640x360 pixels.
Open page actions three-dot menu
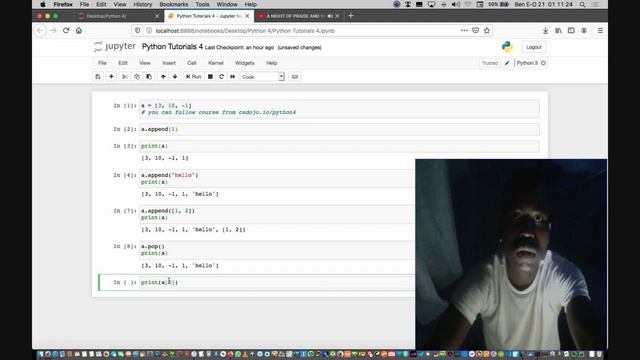[464, 31]
